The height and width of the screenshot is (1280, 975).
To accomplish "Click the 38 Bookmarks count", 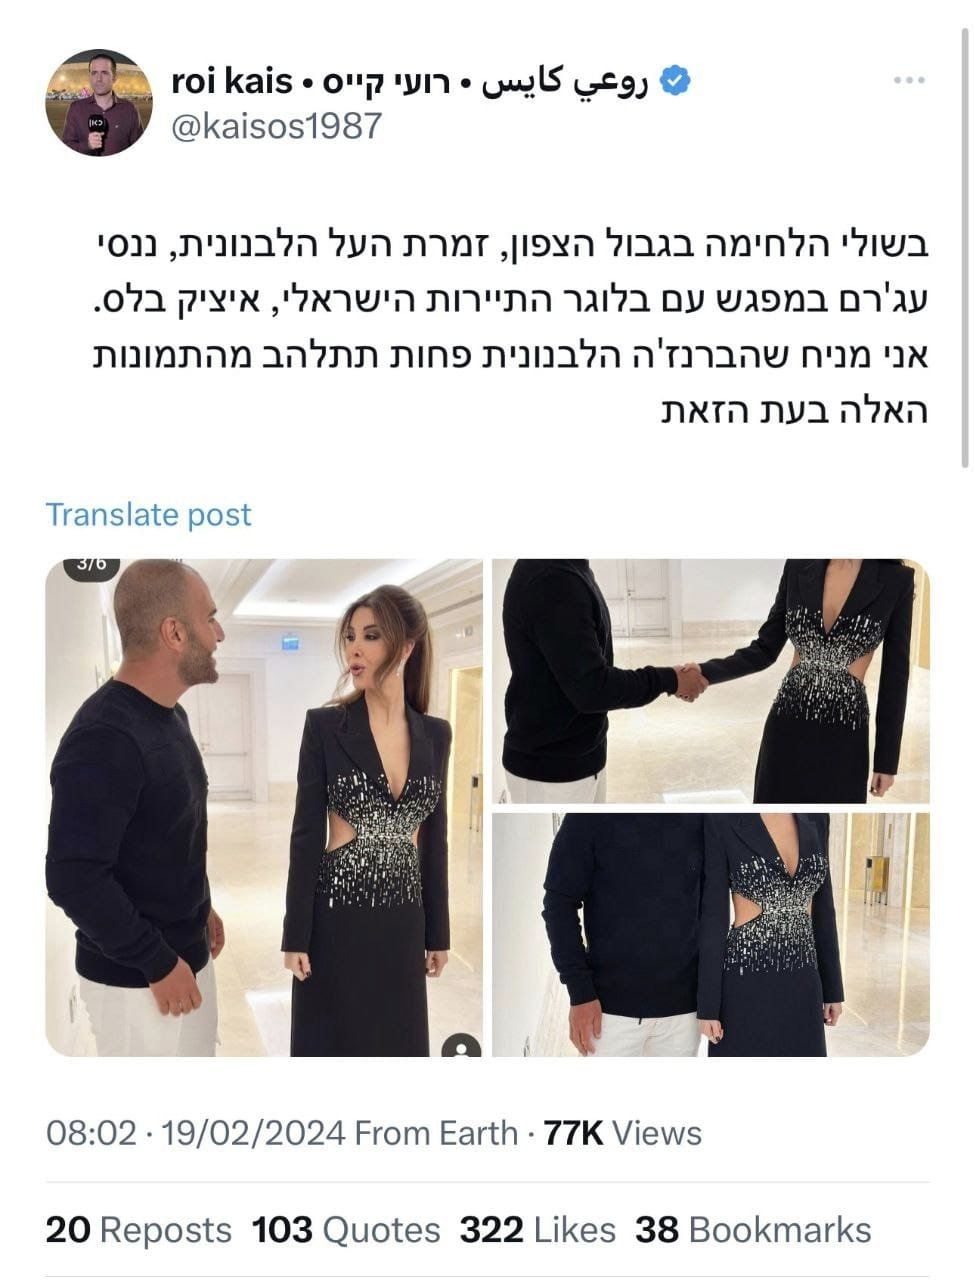I will pos(753,1229).
